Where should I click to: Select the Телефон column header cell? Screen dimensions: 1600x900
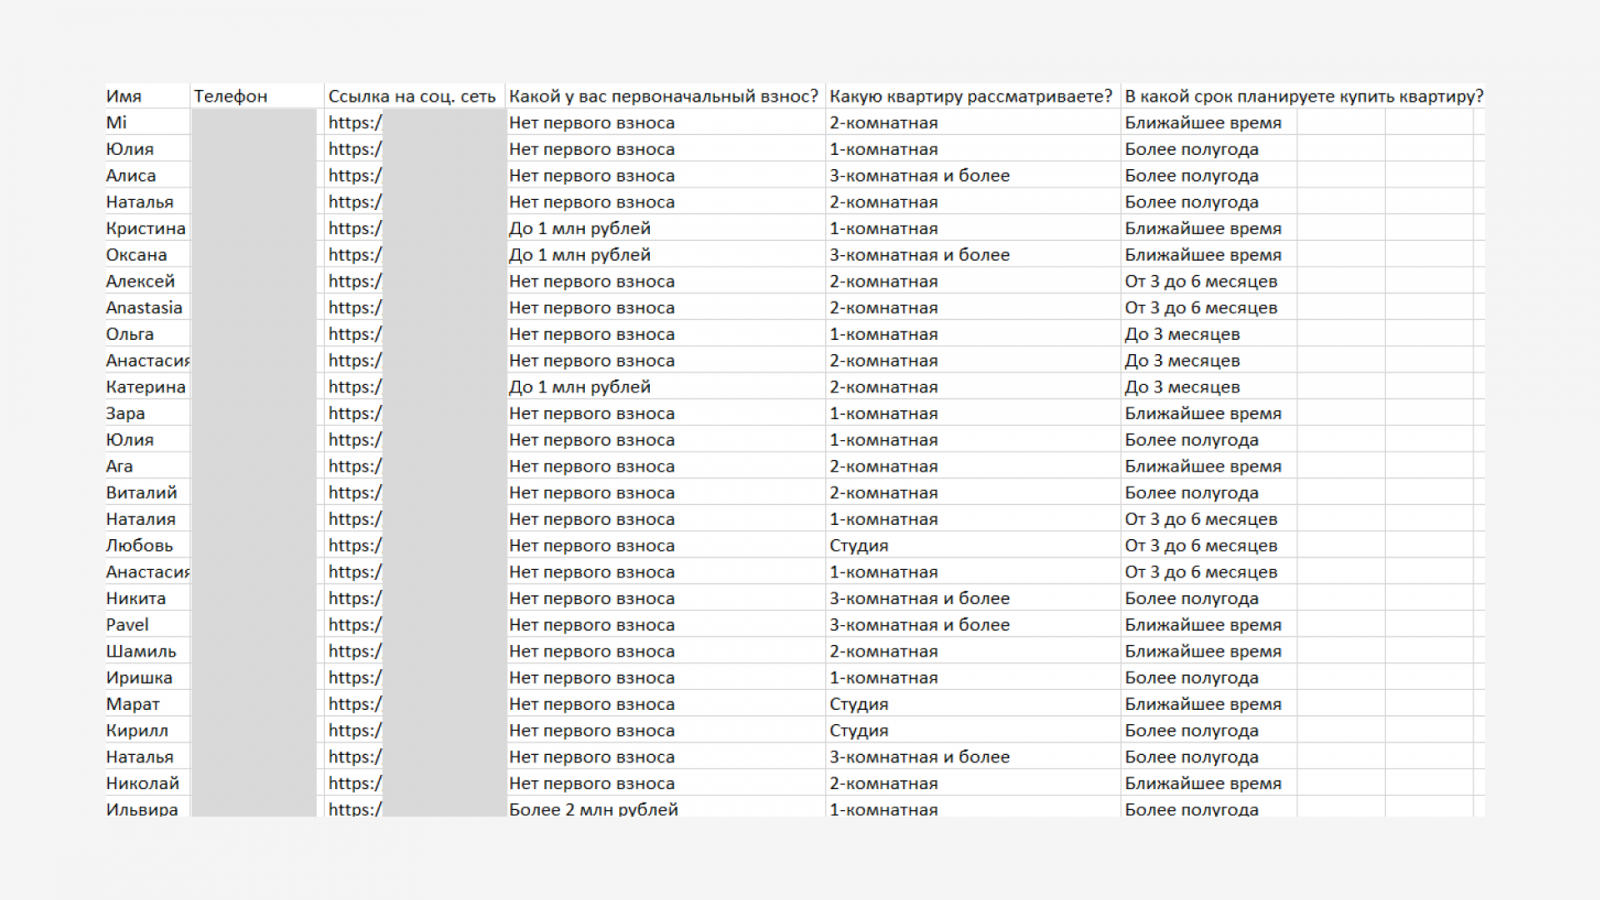pos(231,96)
